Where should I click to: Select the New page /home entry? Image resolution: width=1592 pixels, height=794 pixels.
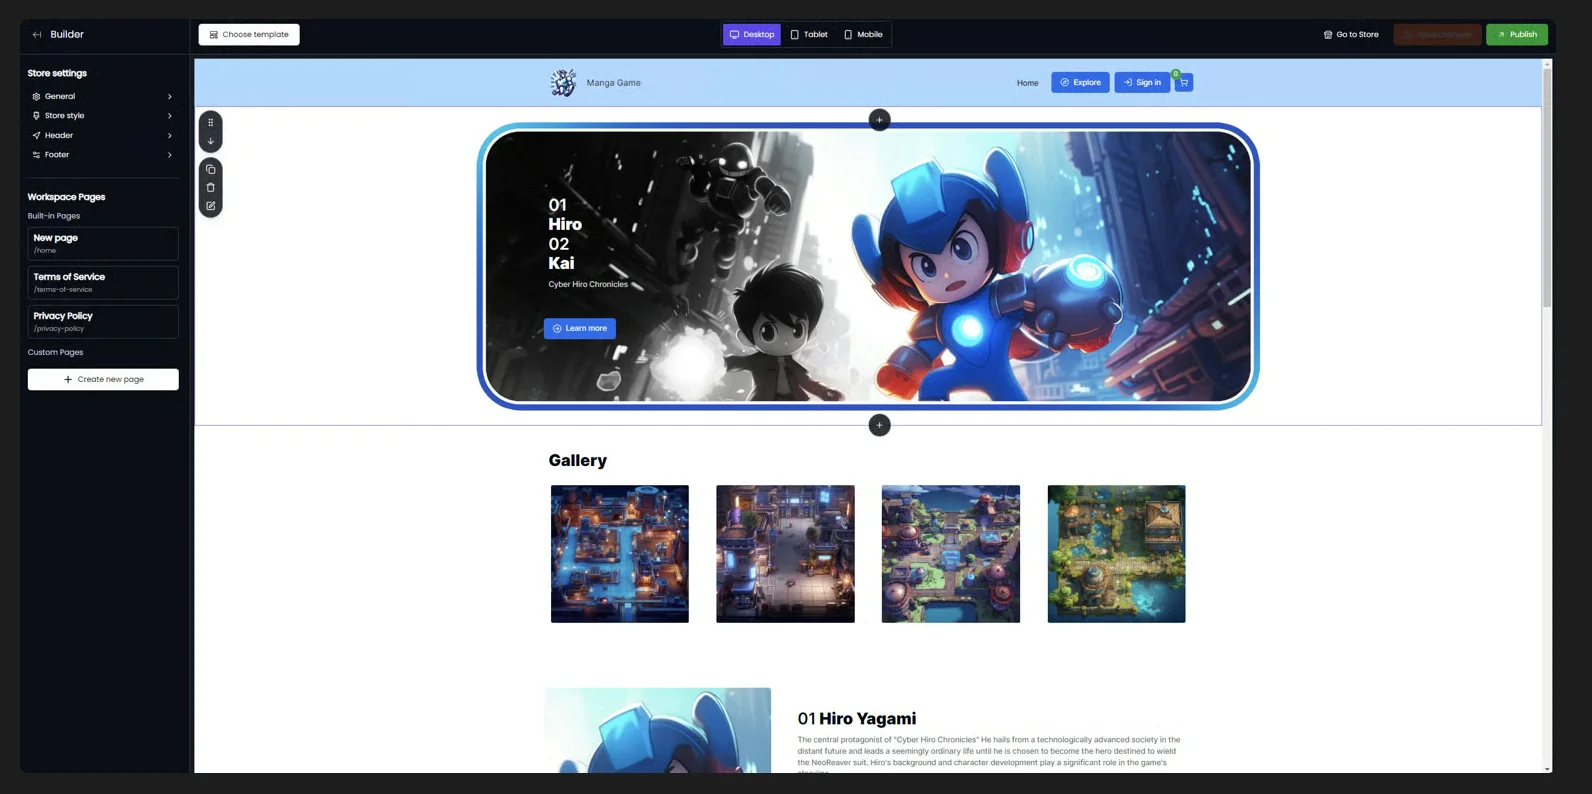[103, 244]
